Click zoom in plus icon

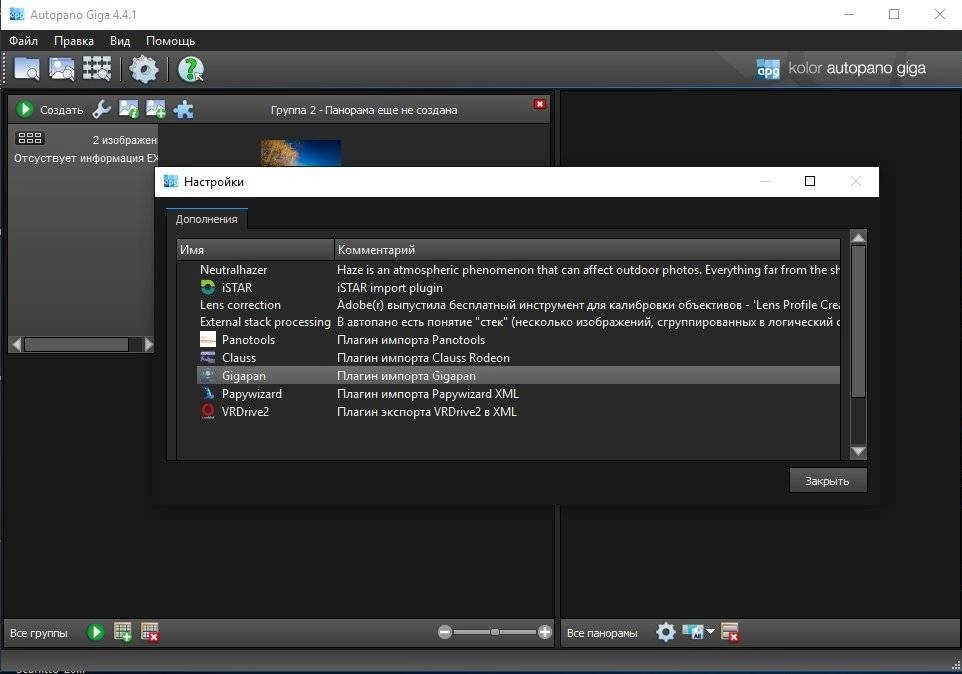click(544, 632)
